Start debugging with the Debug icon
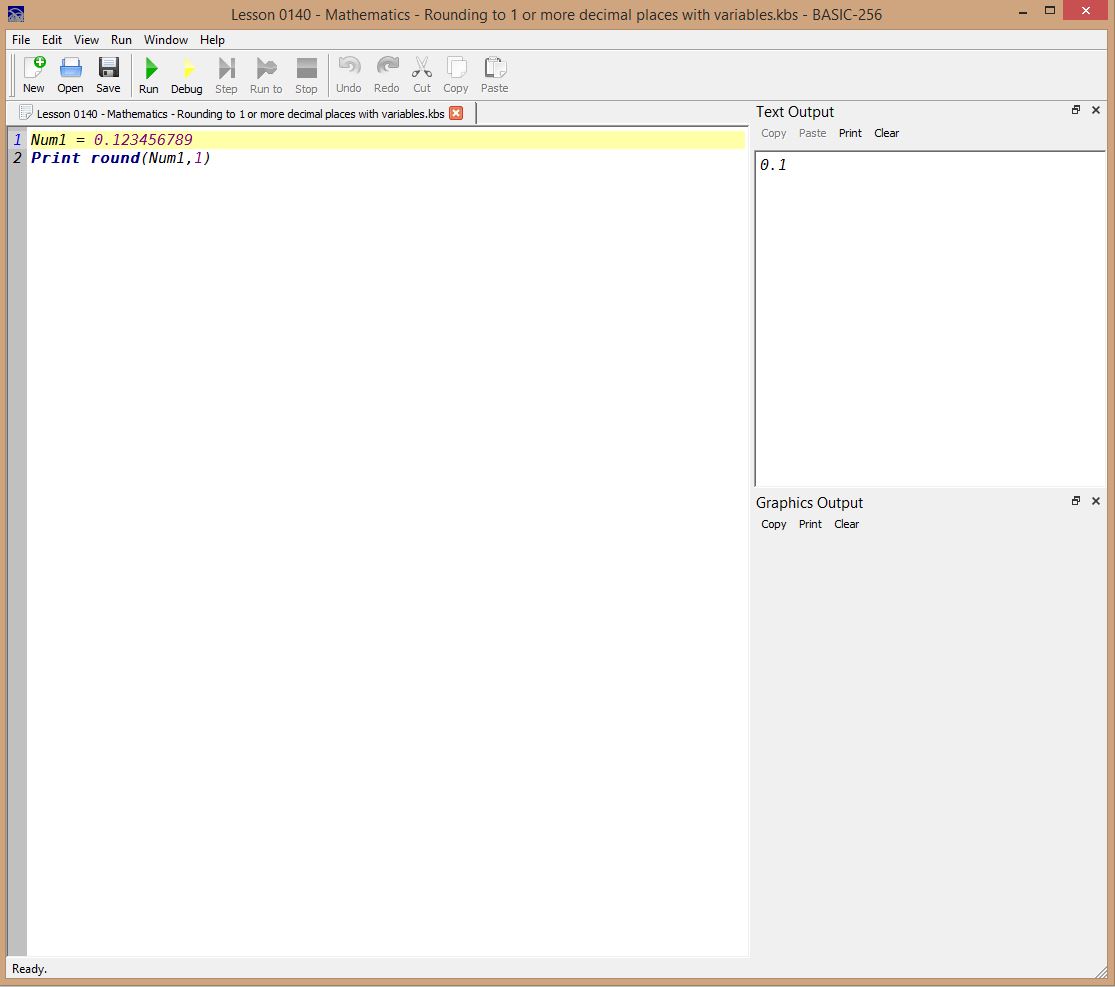 (186, 70)
